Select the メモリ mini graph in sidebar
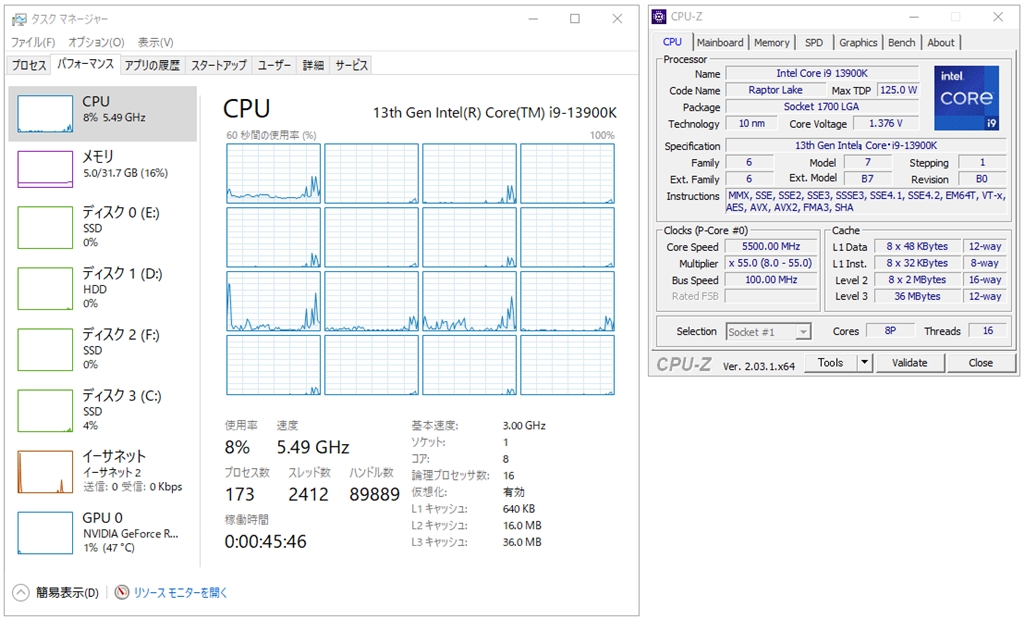 click(45, 169)
